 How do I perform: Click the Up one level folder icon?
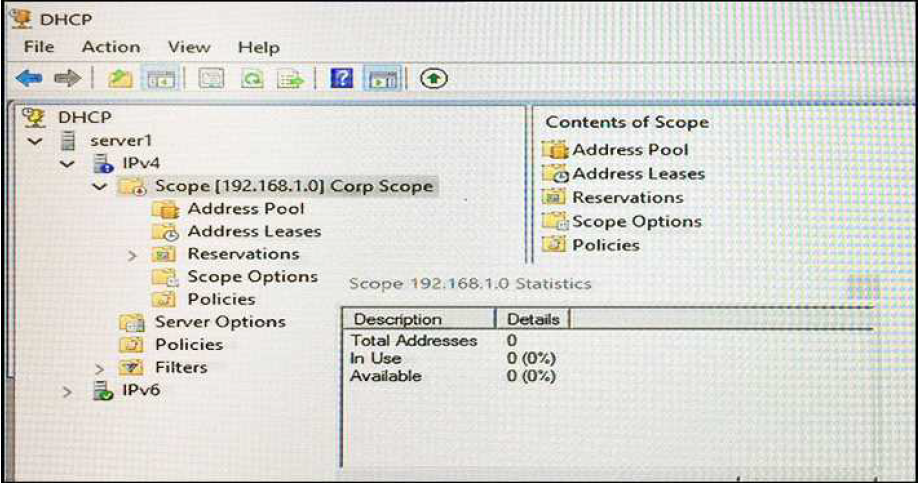click(121, 78)
